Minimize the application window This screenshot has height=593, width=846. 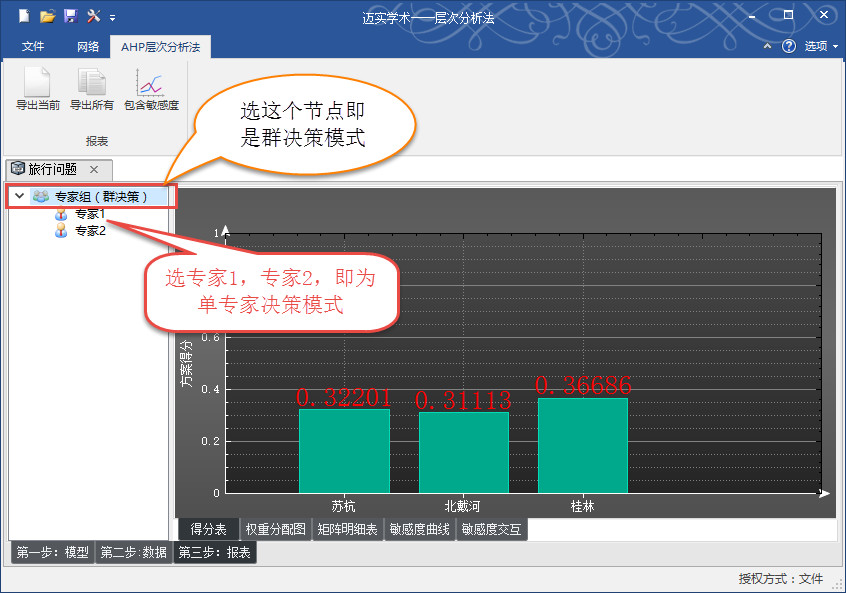(752, 16)
